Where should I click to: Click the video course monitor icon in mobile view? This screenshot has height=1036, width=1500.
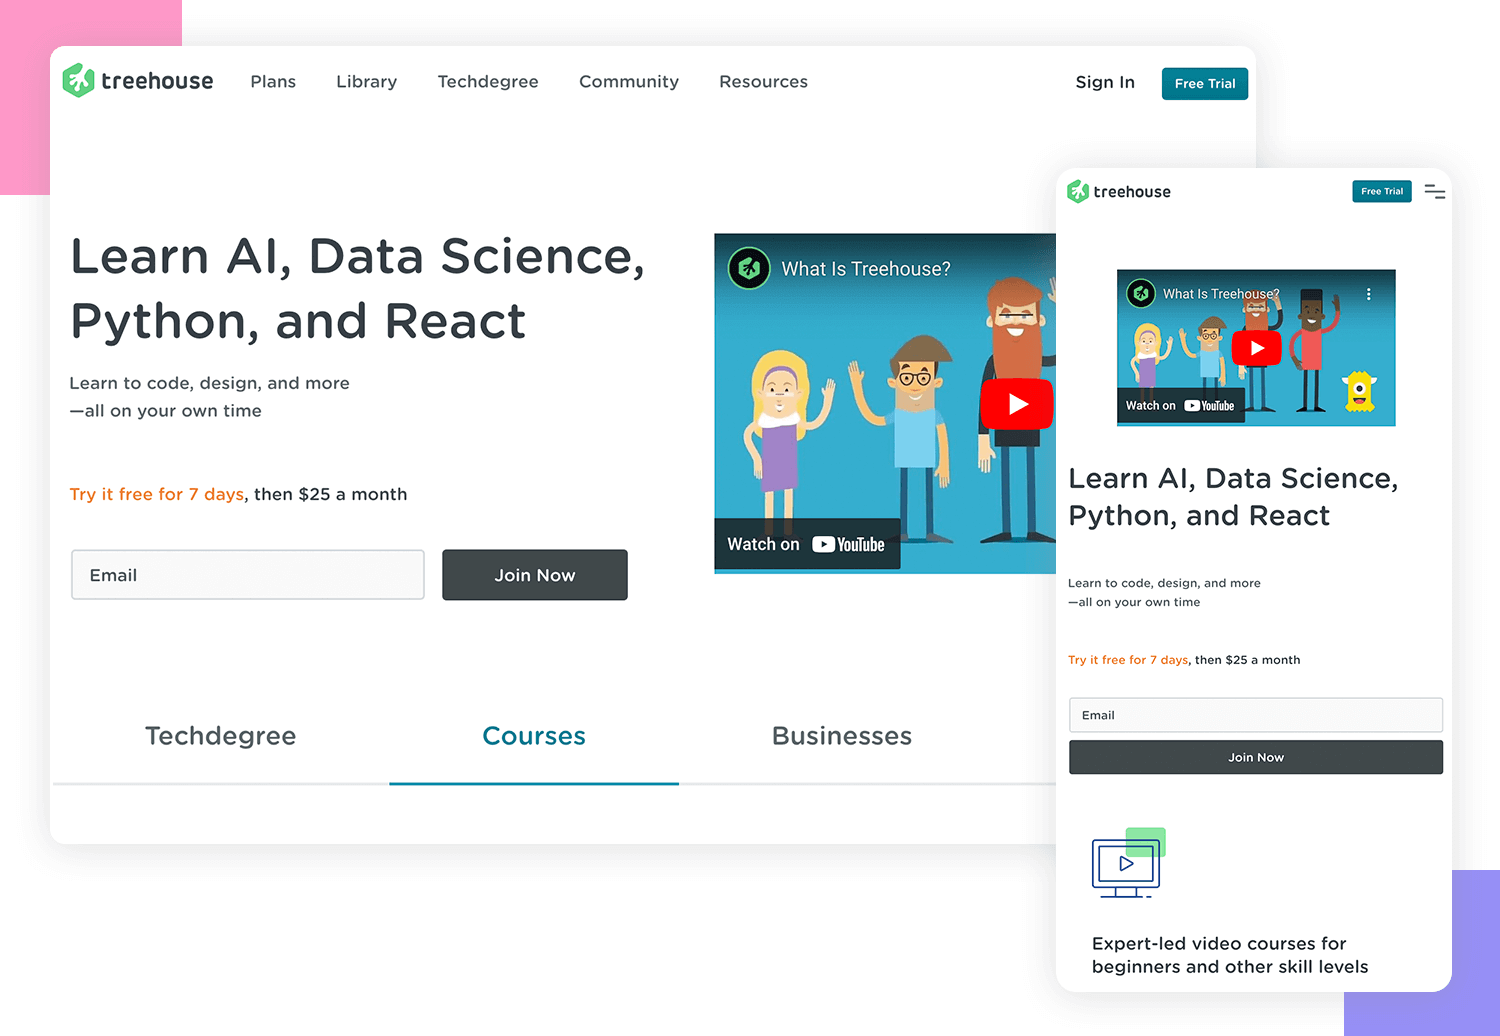click(1128, 862)
